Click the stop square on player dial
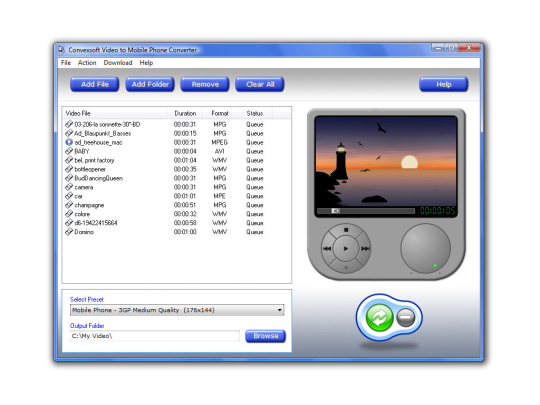This screenshot has width=540, height=405. 346,230
